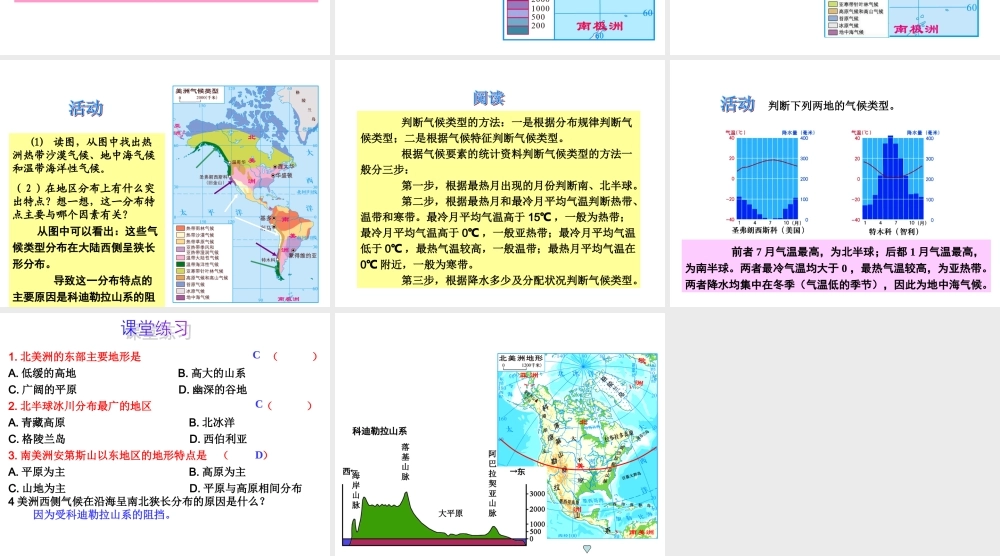Click the 科迪勒拉山系 label on the profile
Screen dimensions: 1000x556
click(x=379, y=431)
